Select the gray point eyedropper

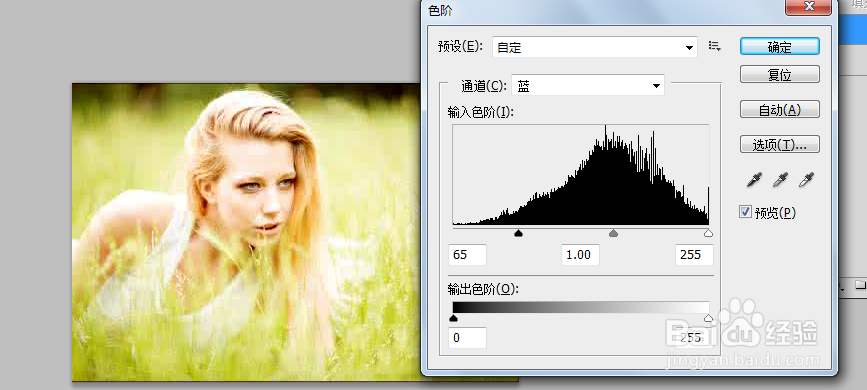coord(780,179)
